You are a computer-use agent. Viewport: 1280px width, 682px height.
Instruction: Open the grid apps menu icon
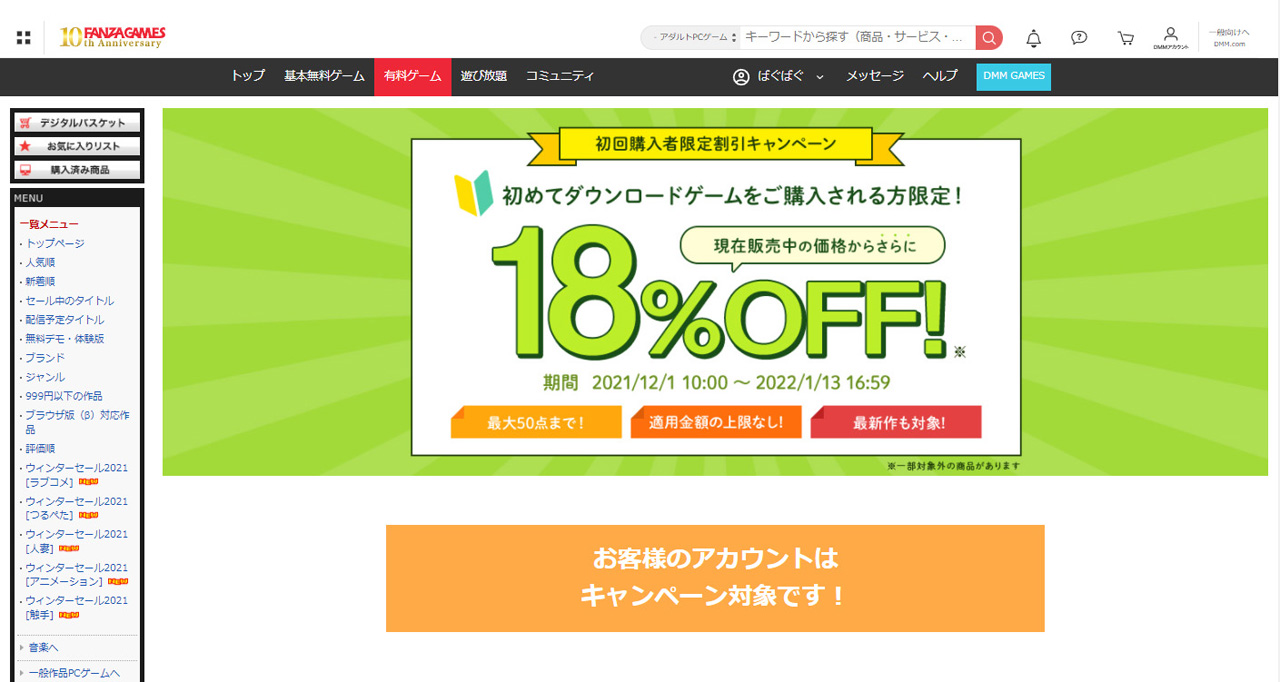(24, 38)
